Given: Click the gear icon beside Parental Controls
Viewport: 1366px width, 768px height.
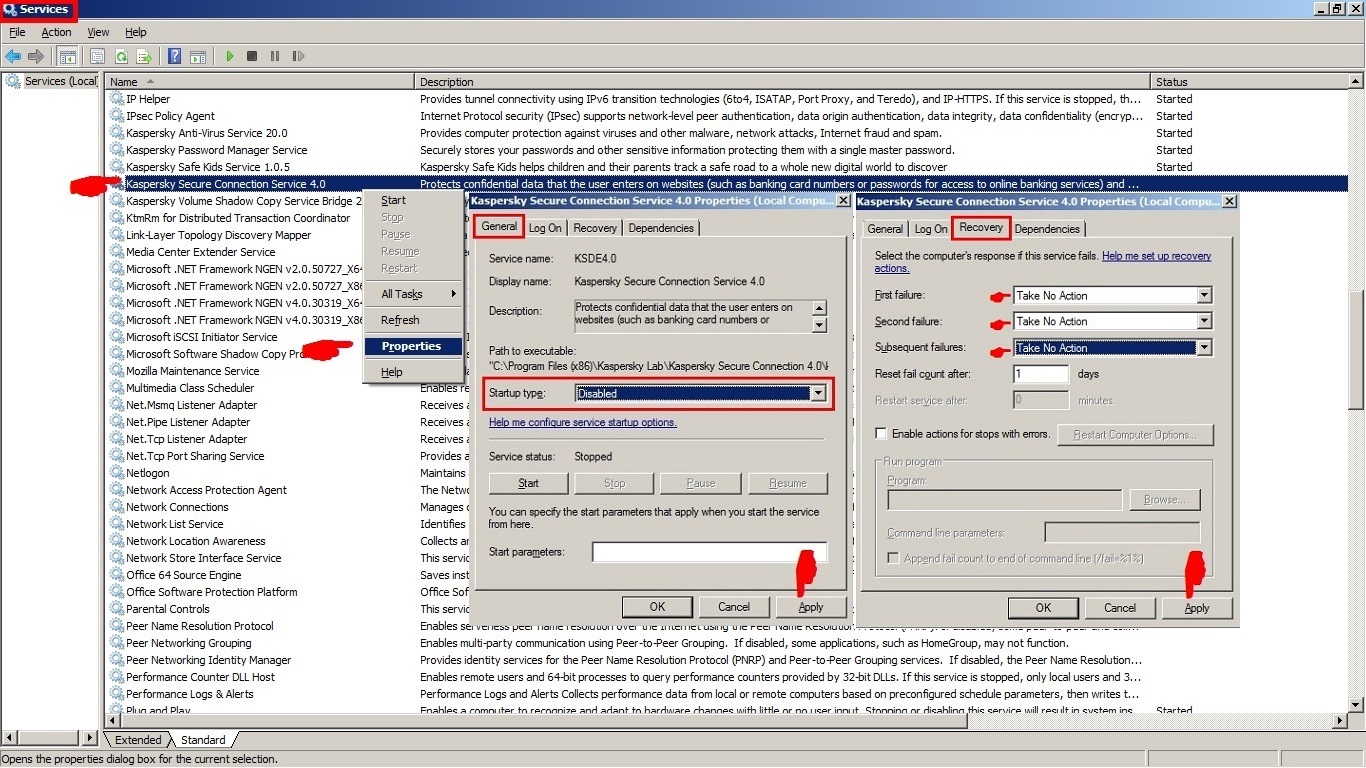Looking at the screenshot, I should pos(117,609).
